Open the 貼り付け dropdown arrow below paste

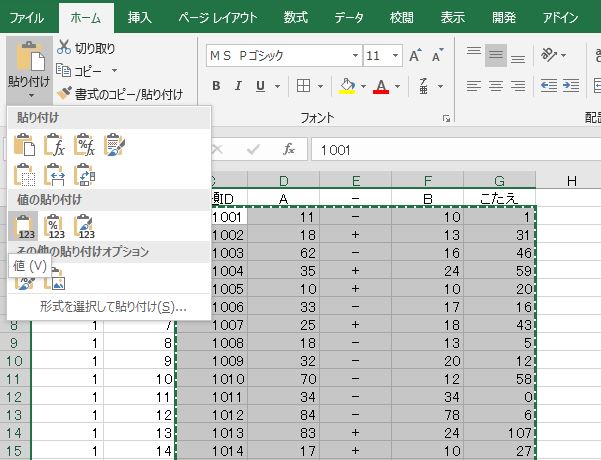click(31, 95)
